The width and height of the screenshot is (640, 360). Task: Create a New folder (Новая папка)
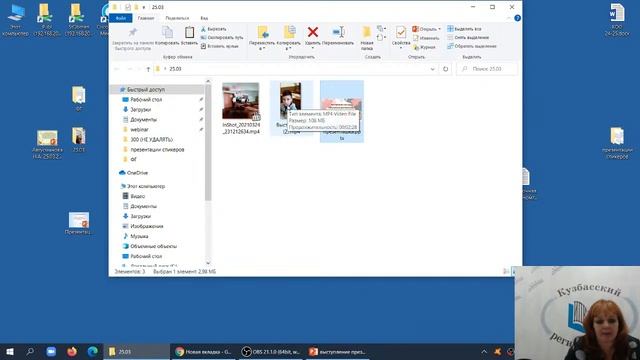(x=367, y=38)
